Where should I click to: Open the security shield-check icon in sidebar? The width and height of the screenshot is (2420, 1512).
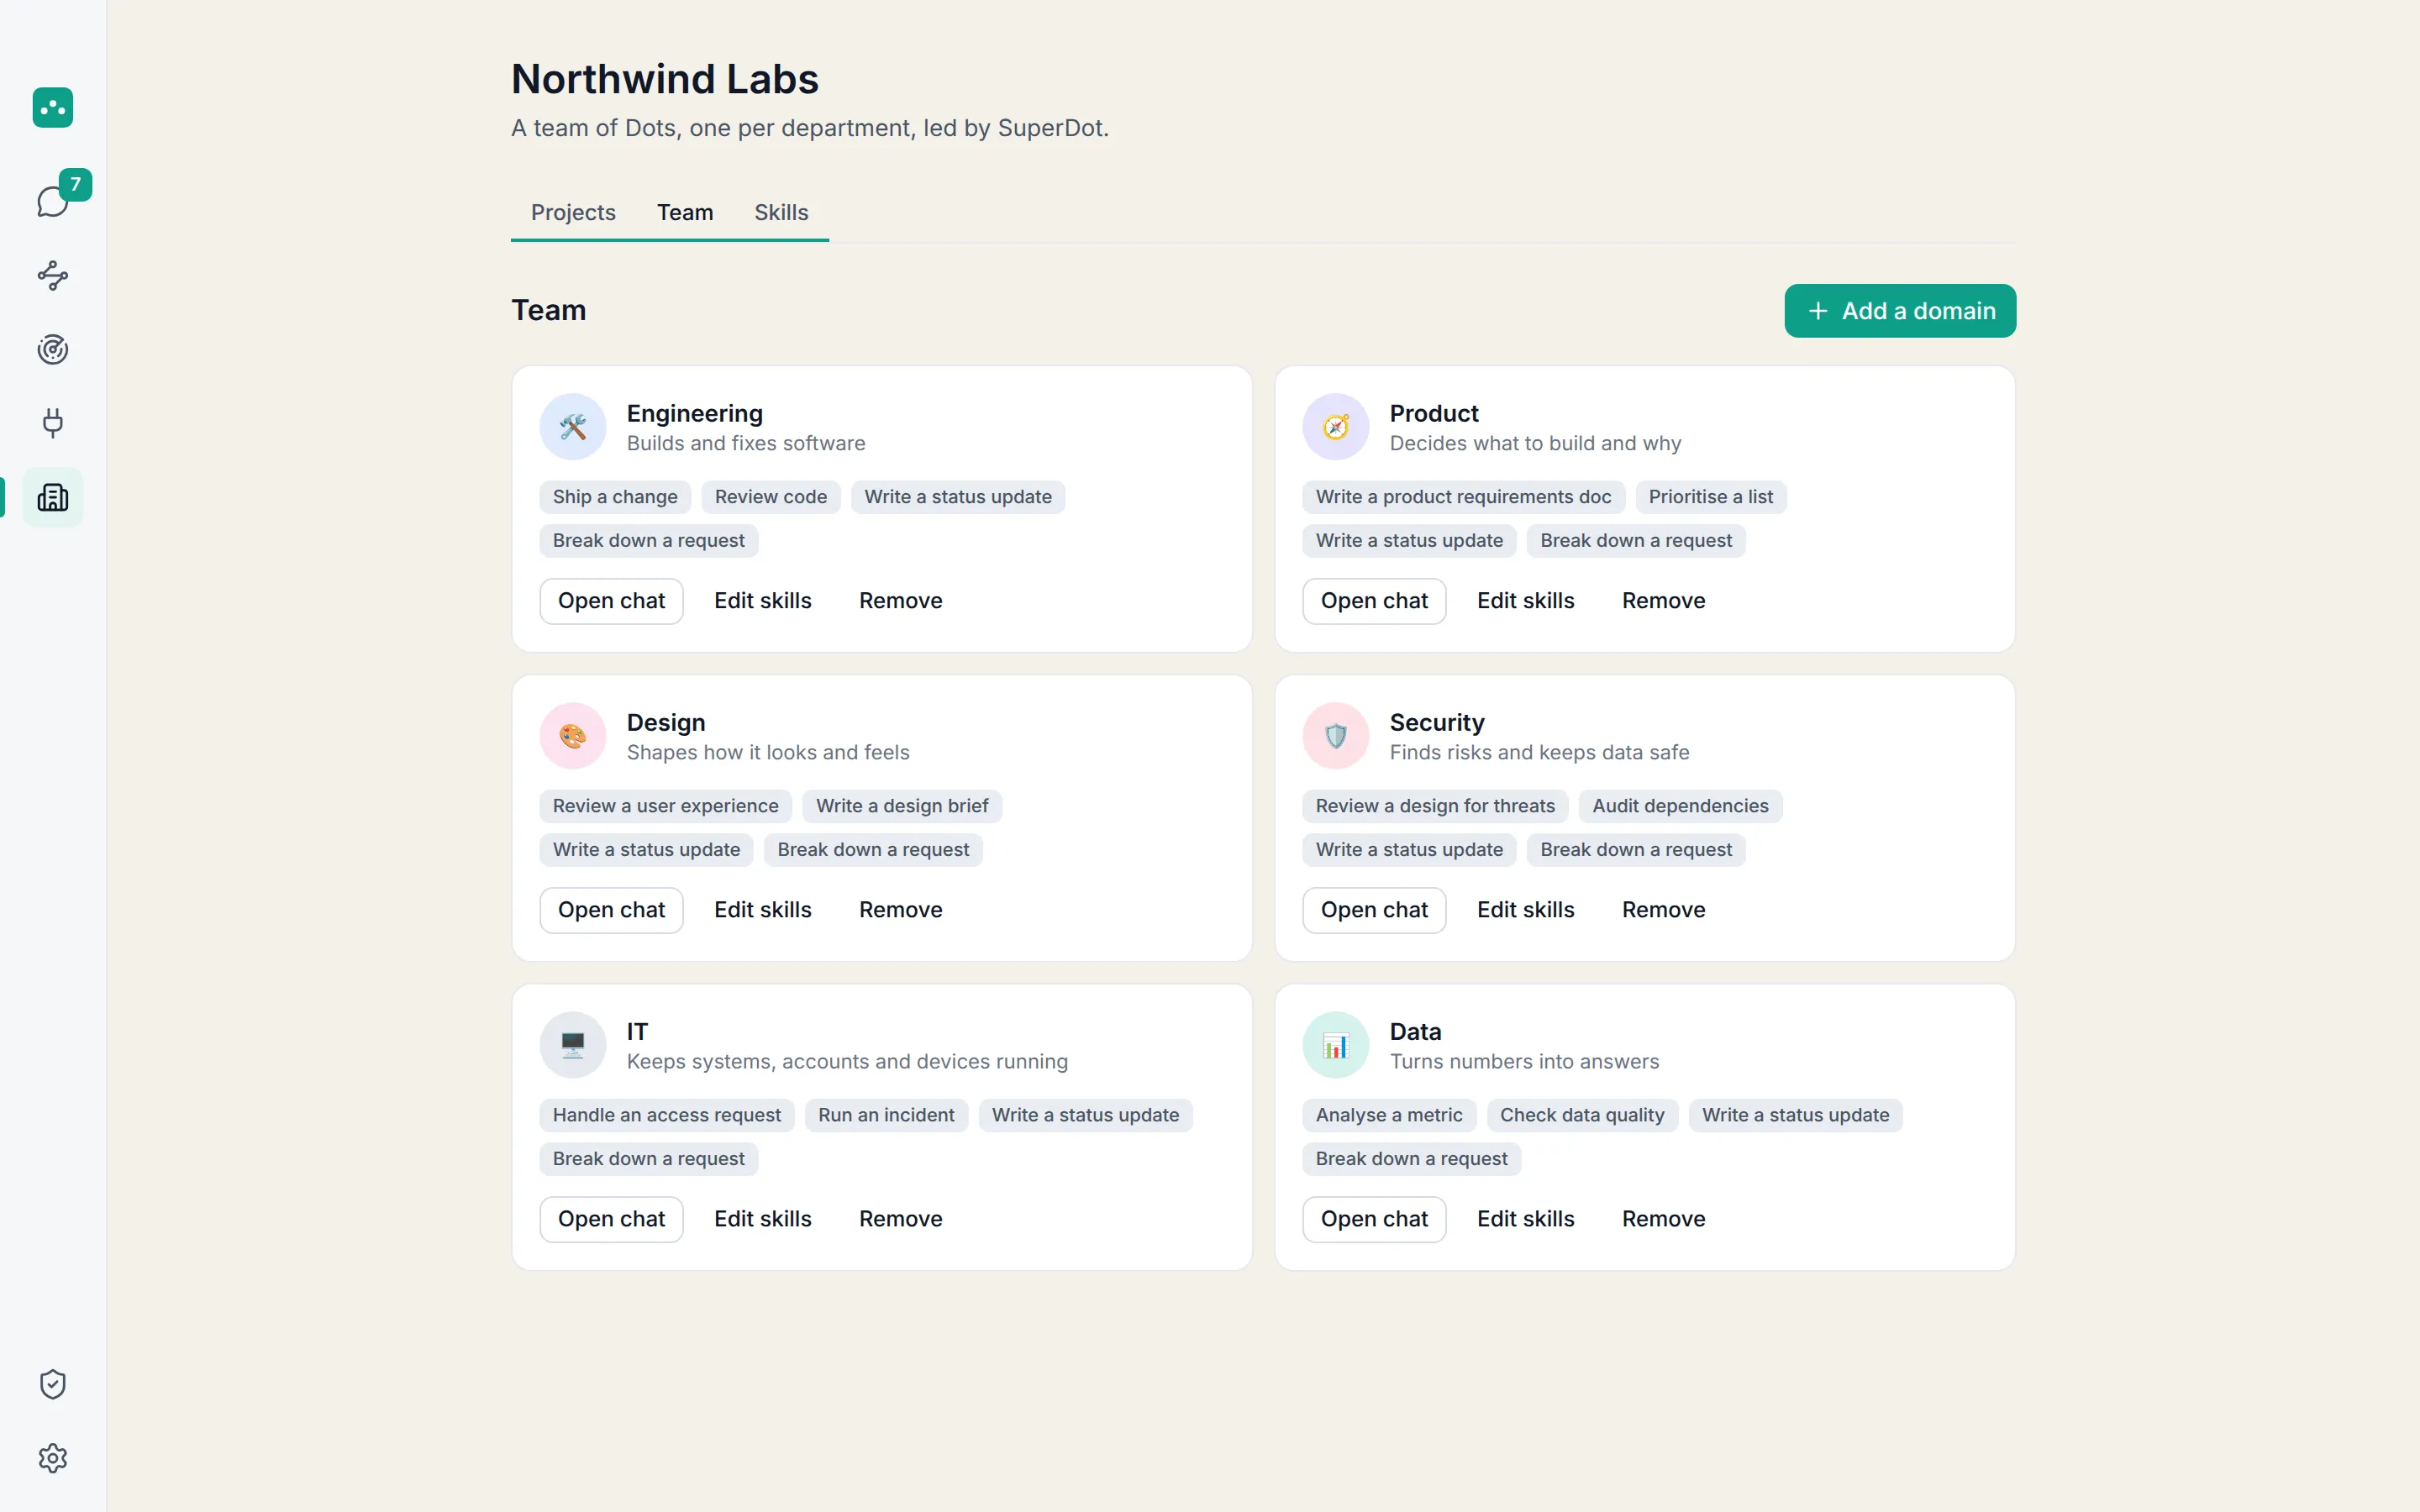coord(53,1384)
